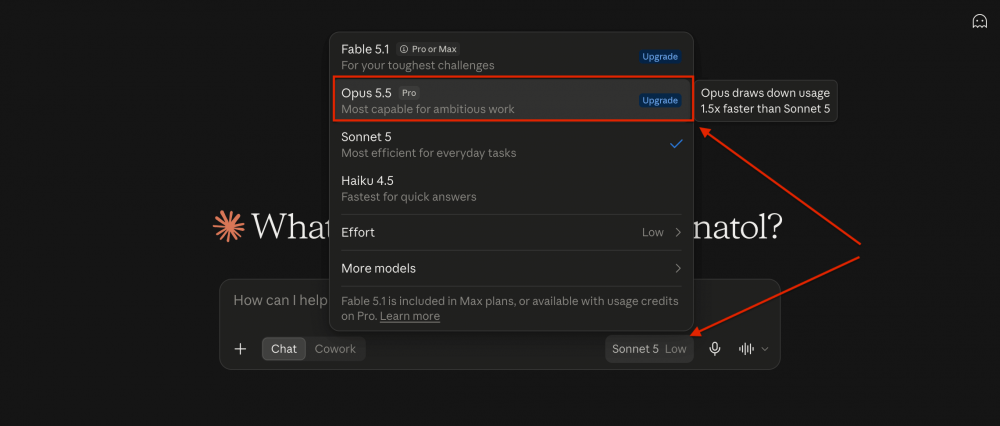Viewport: 1000px width, 426px height.
Task: Click the checkmark next to Sonnet 5
Action: [x=676, y=143]
